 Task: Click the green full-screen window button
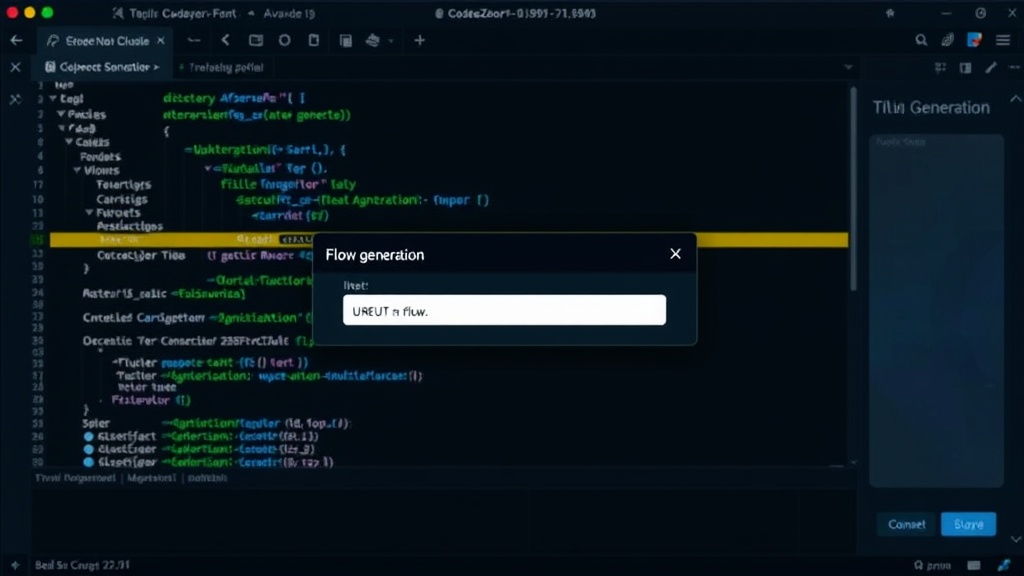pyautogui.click(x=47, y=12)
